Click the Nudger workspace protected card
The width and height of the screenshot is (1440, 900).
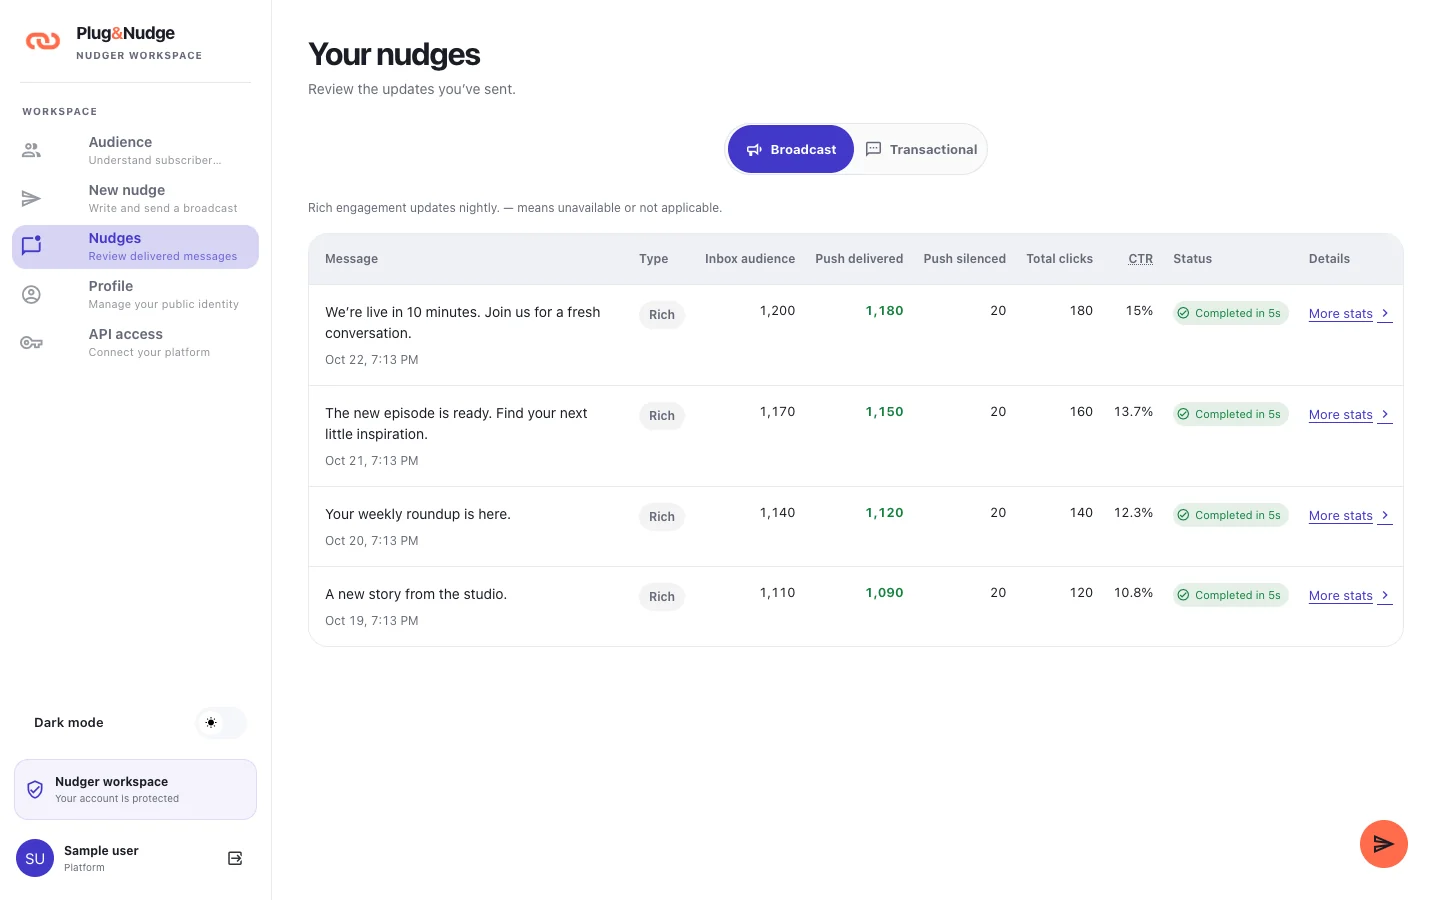tap(135, 789)
